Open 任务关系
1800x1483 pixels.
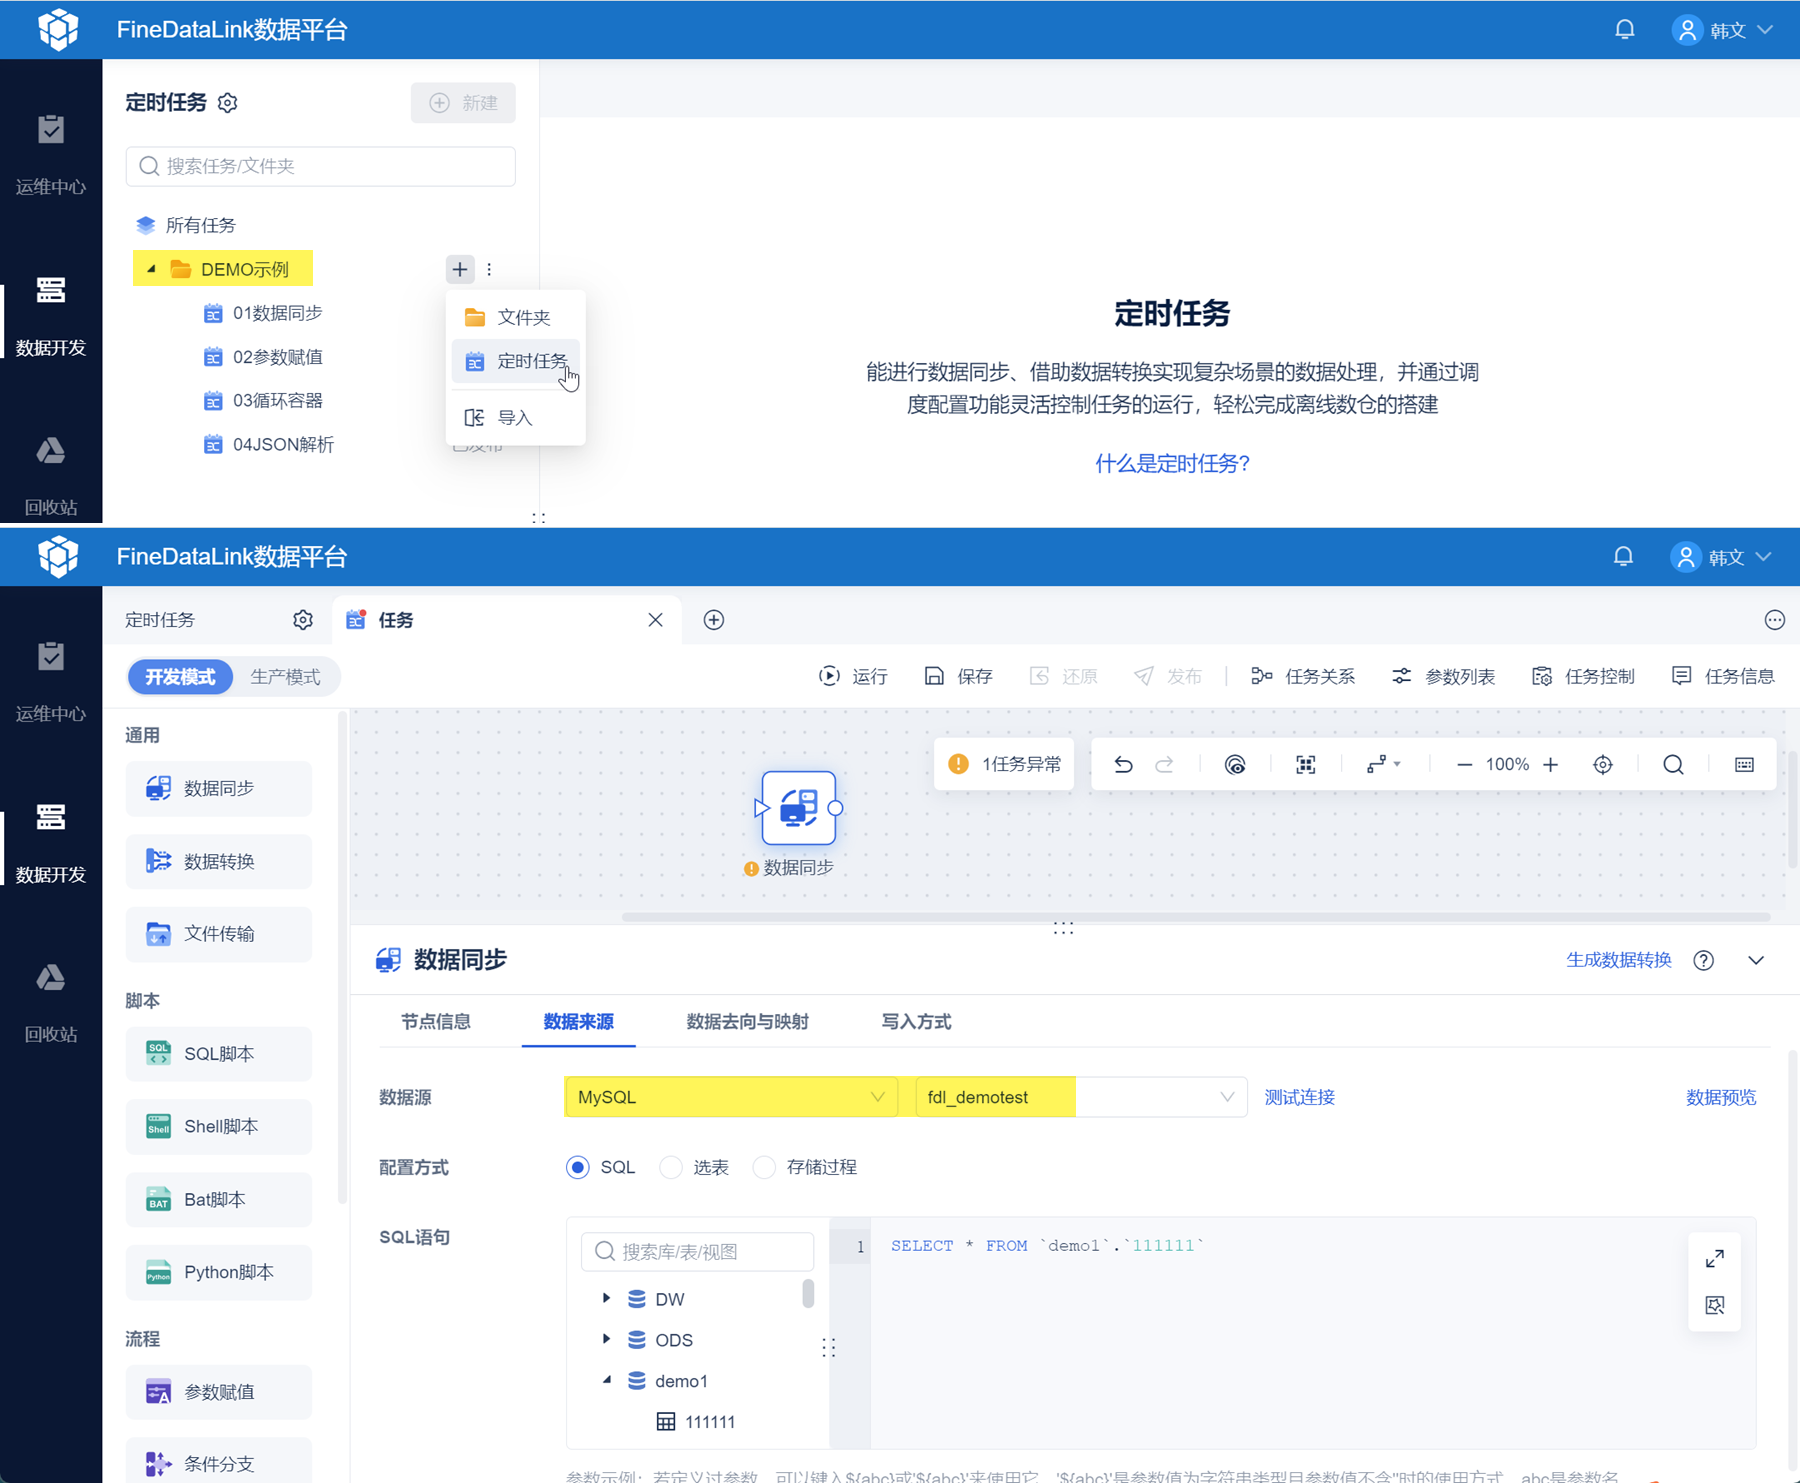(x=1303, y=677)
